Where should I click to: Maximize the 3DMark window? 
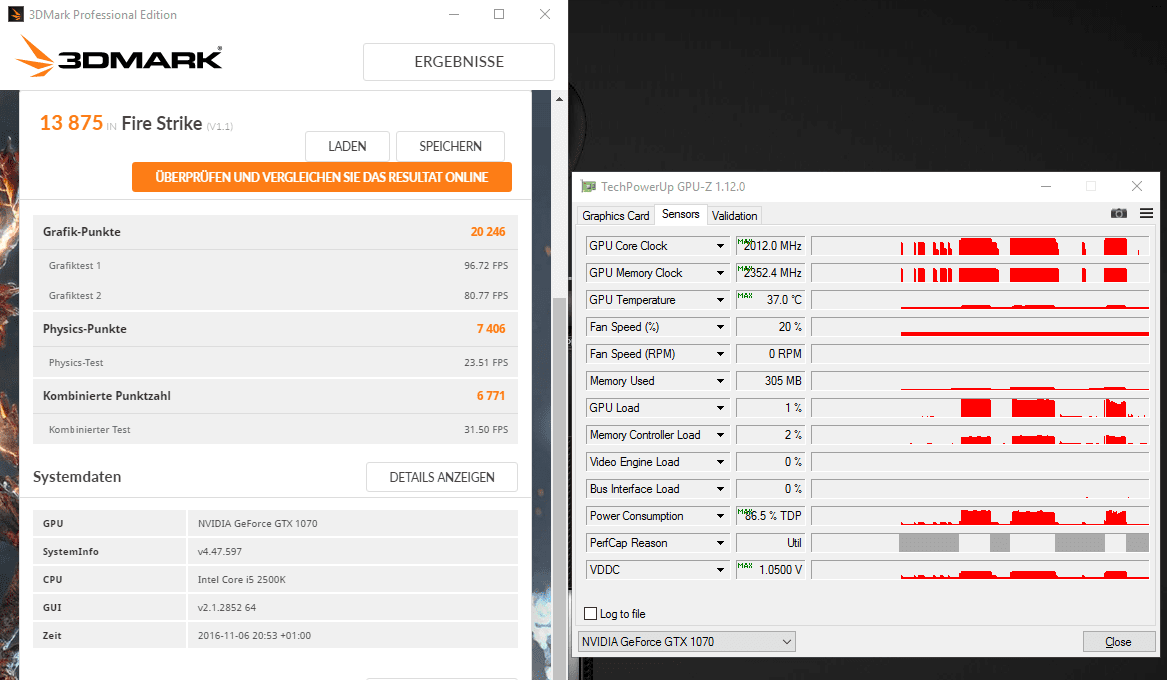(499, 14)
